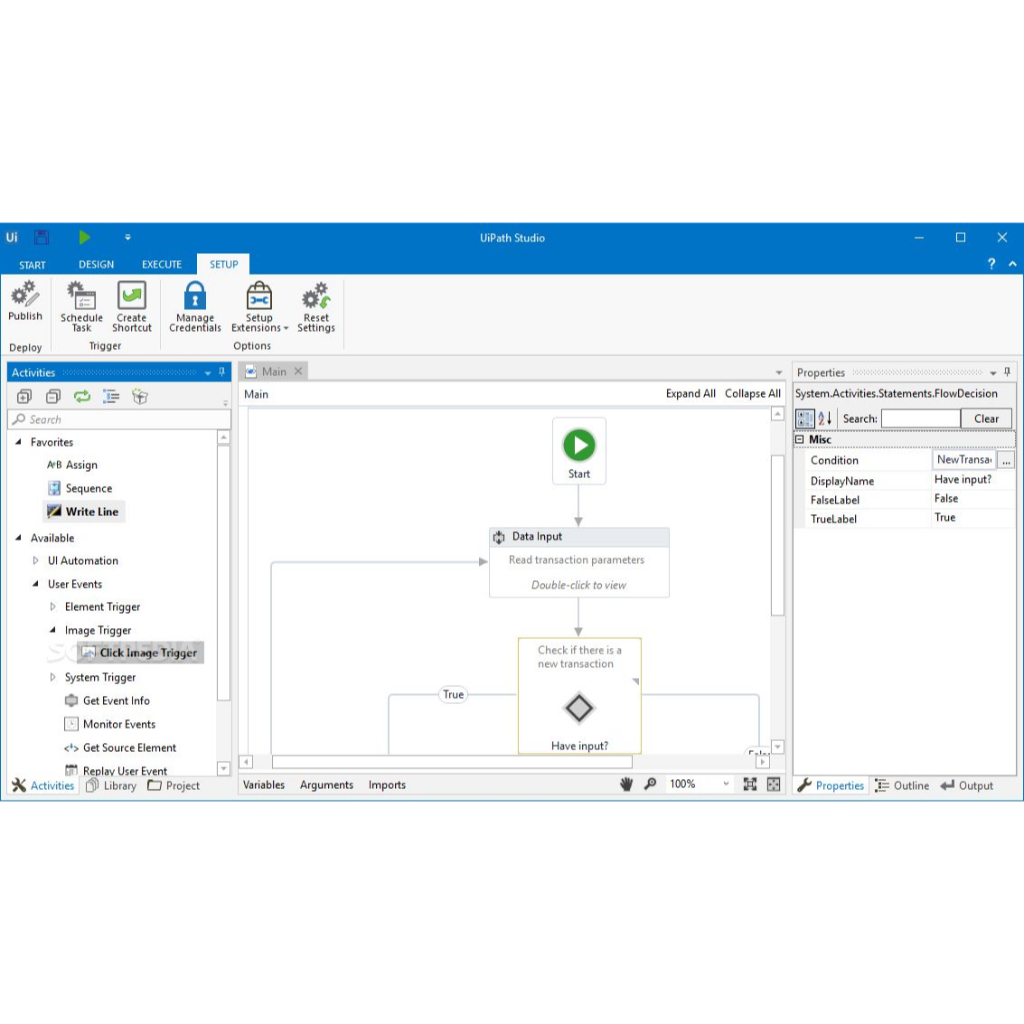
Task: Select the Start node in the flowchart
Action: [x=579, y=452]
